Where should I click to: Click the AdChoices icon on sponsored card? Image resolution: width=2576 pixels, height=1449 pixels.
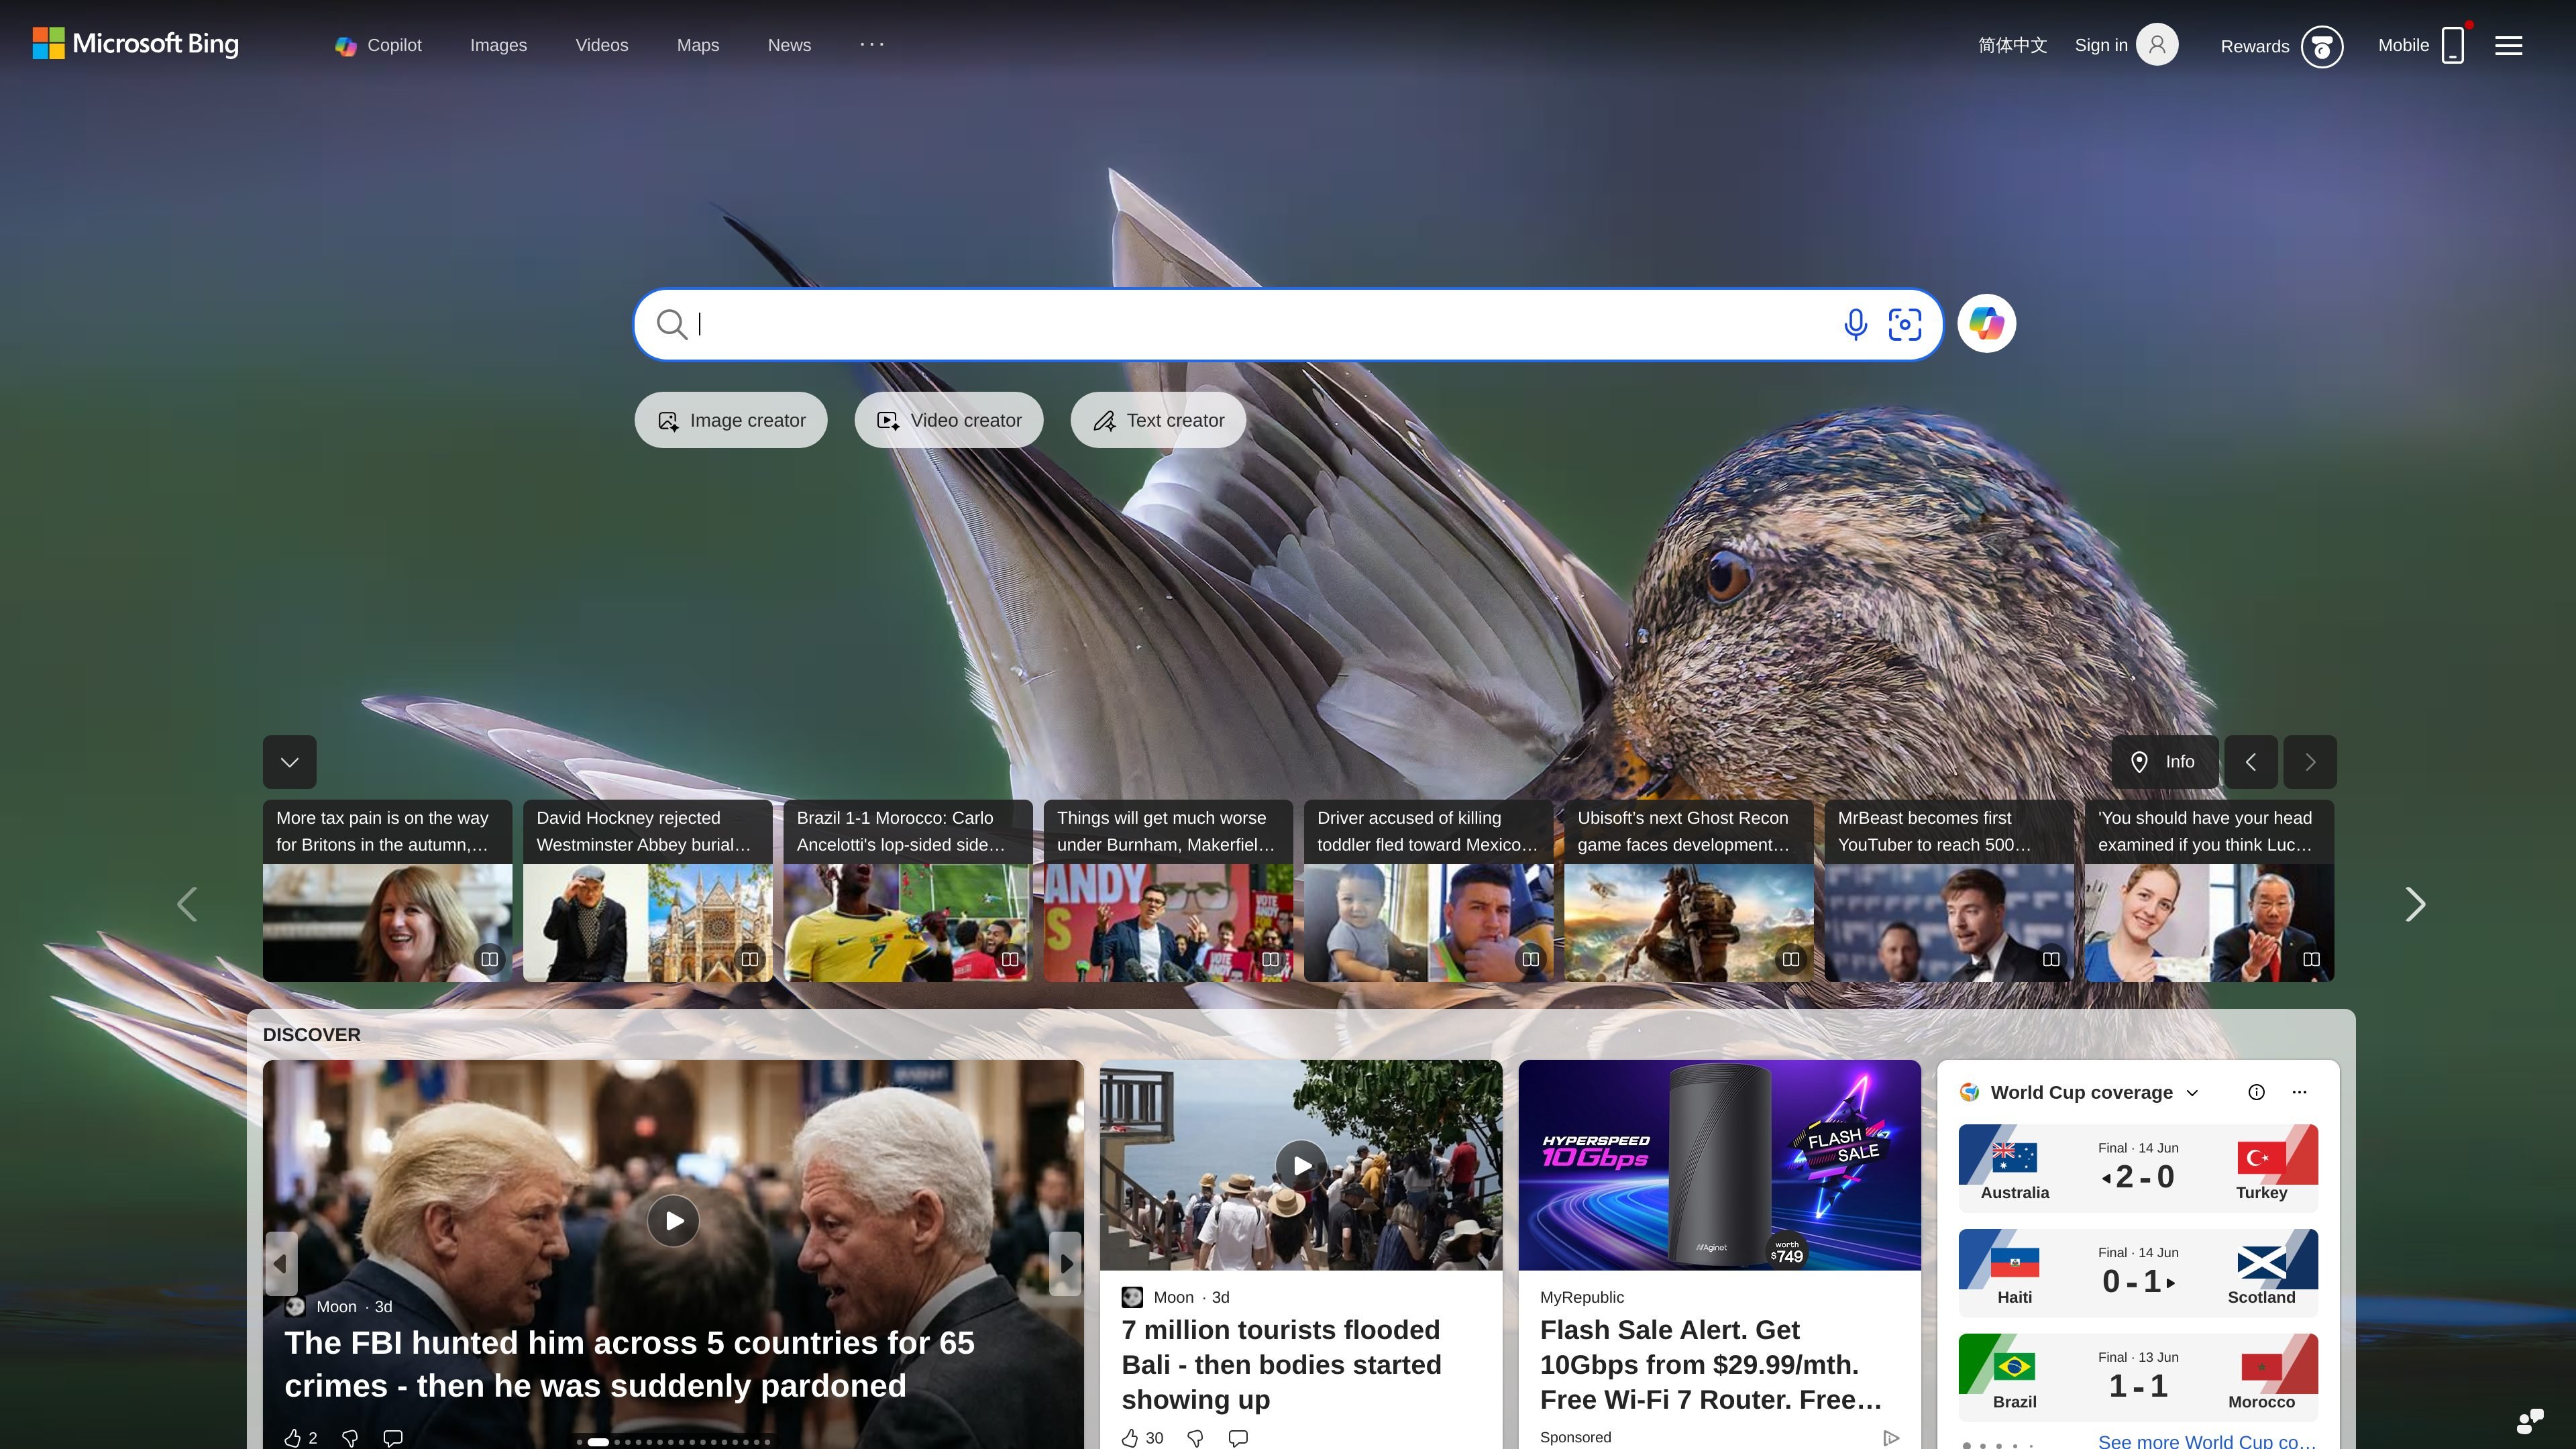click(x=1891, y=1438)
